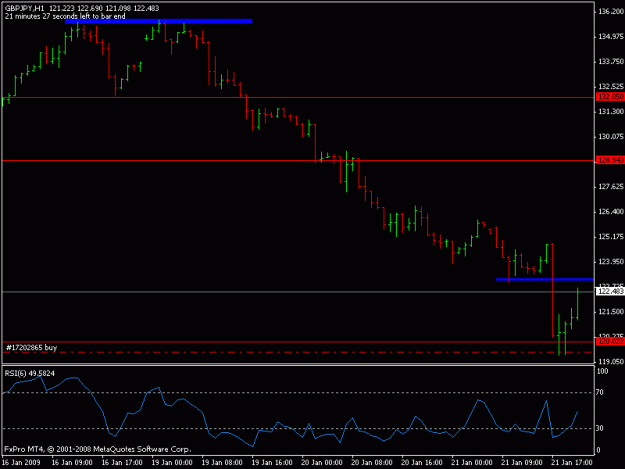The width and height of the screenshot is (625, 469).
Task: Click the red 120.022 price tag
Action: 610,341
